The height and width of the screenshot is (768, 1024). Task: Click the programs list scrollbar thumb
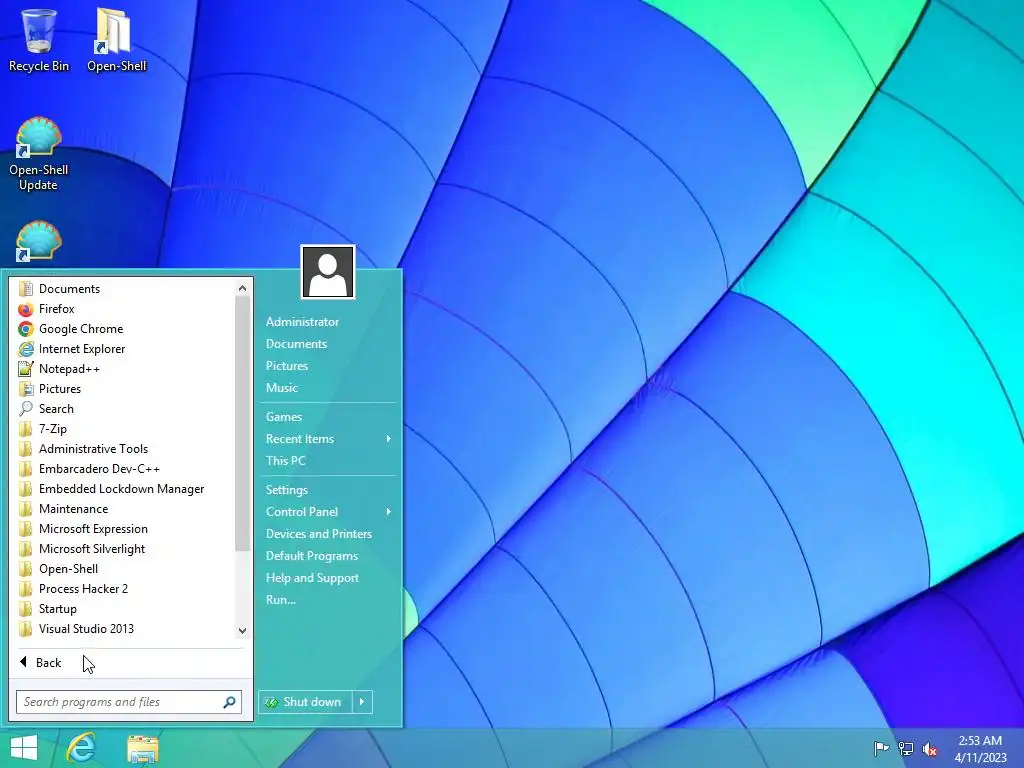(x=242, y=423)
